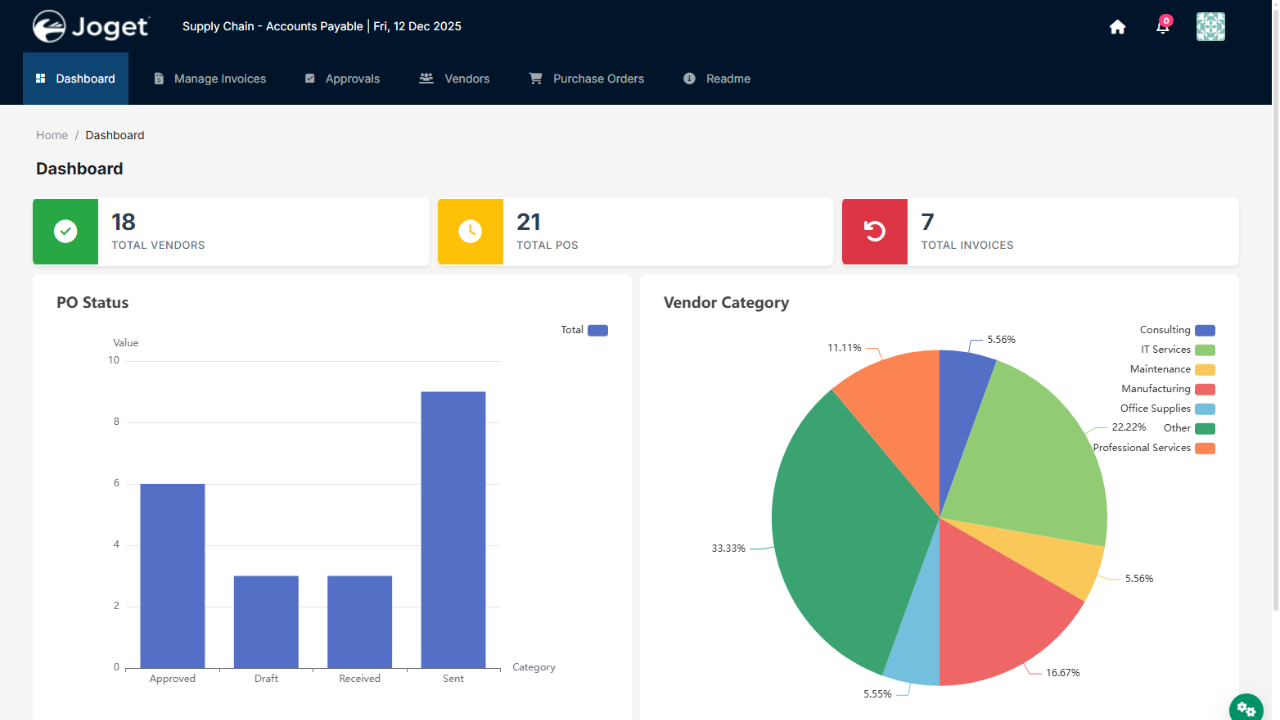The height and width of the screenshot is (720, 1280).
Task: Toggle the Total series legend in PO Status
Action: point(585,330)
